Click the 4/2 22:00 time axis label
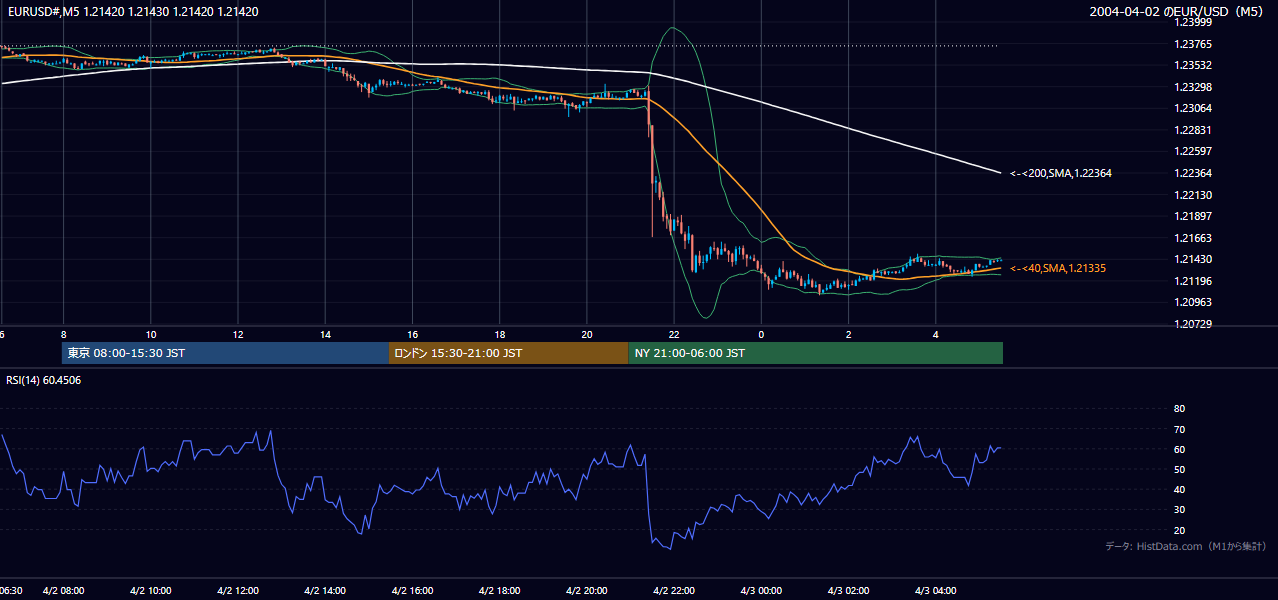The image size is (1278, 600). click(x=674, y=591)
